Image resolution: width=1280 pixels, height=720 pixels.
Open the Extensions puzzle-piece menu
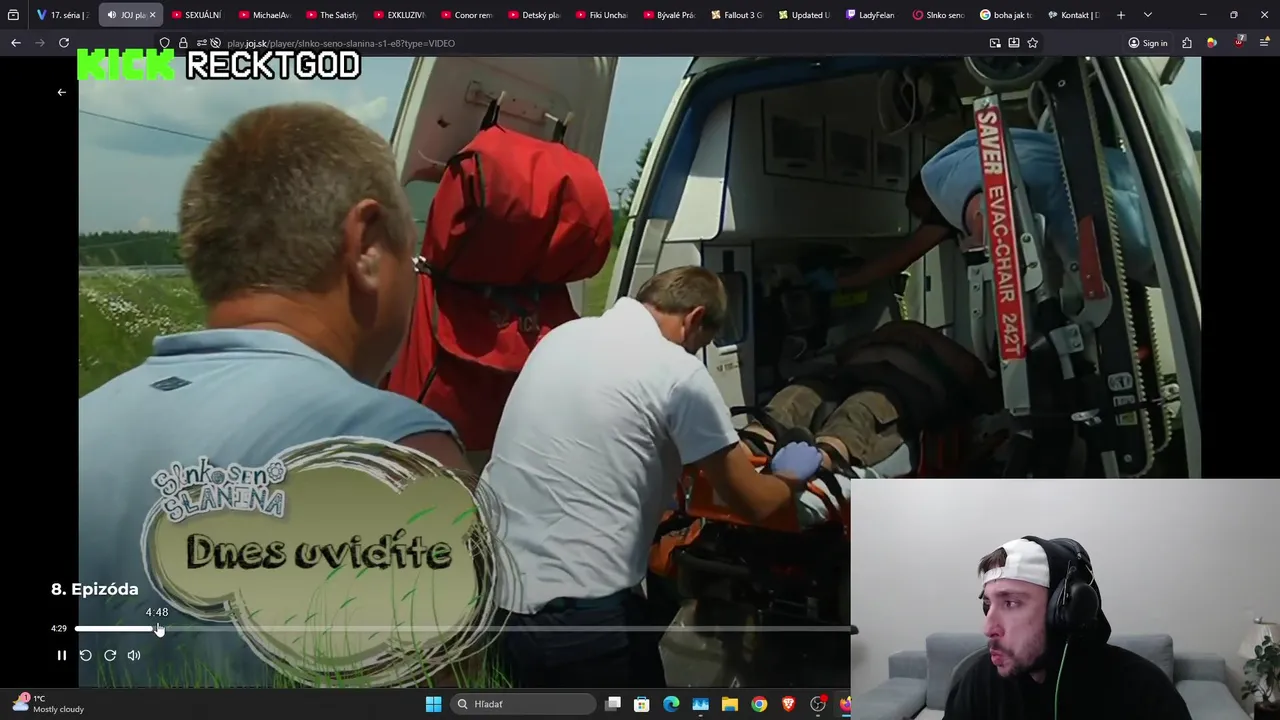click(1187, 43)
